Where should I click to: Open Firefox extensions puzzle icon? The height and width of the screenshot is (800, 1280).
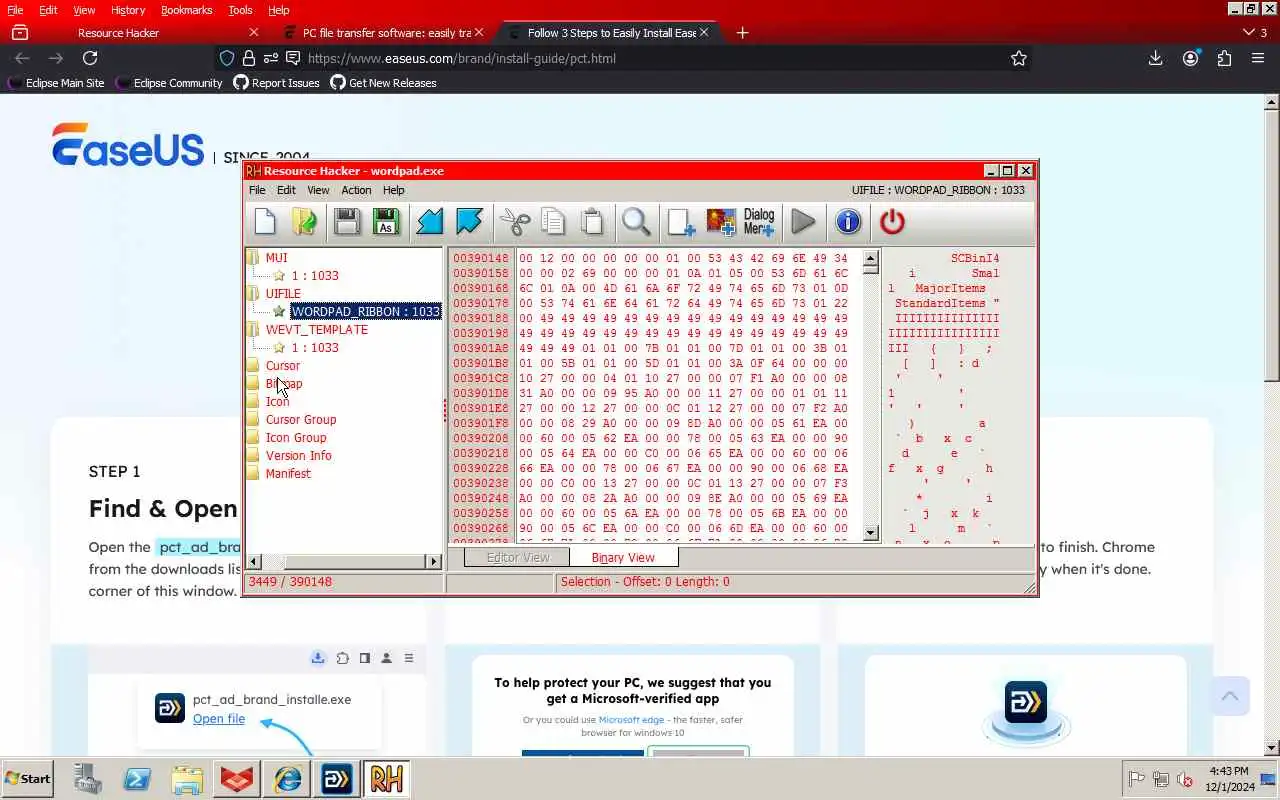(x=1224, y=58)
